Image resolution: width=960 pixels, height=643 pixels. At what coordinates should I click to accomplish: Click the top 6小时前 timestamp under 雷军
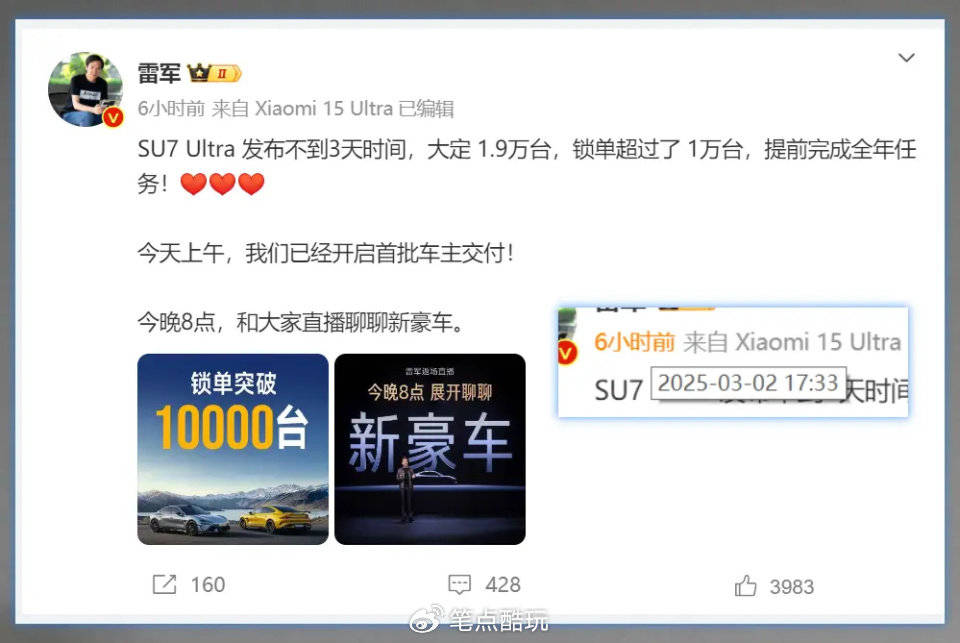tap(171, 108)
